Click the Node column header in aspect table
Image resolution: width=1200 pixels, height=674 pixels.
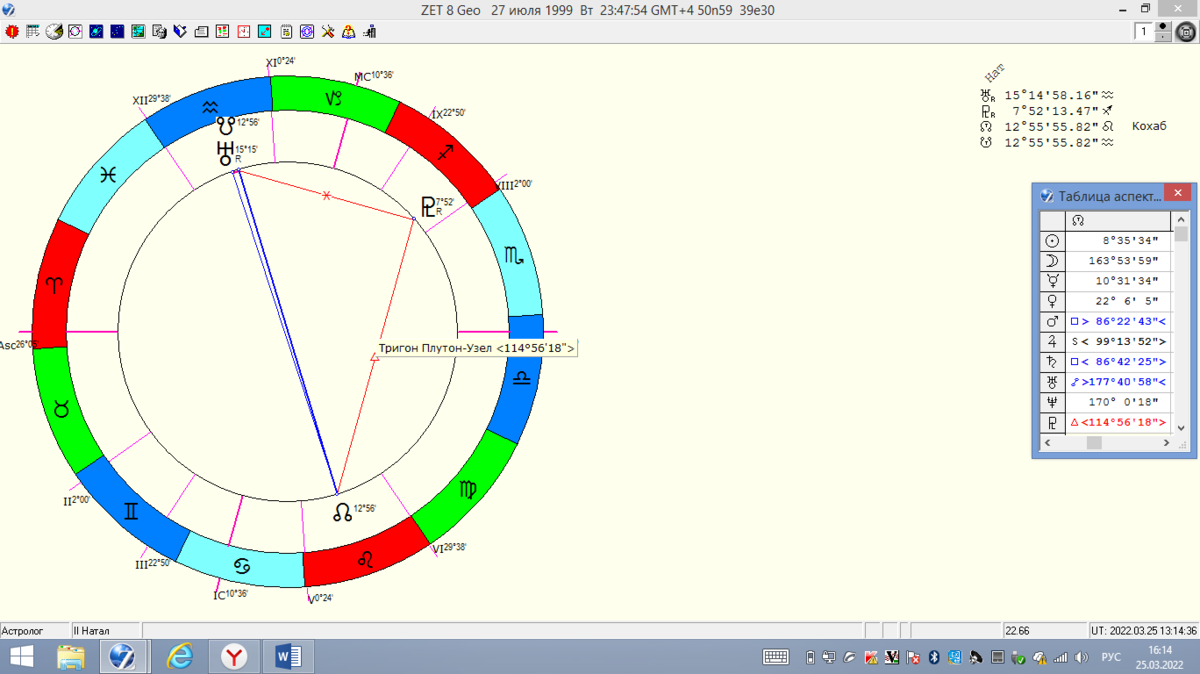(1119, 221)
